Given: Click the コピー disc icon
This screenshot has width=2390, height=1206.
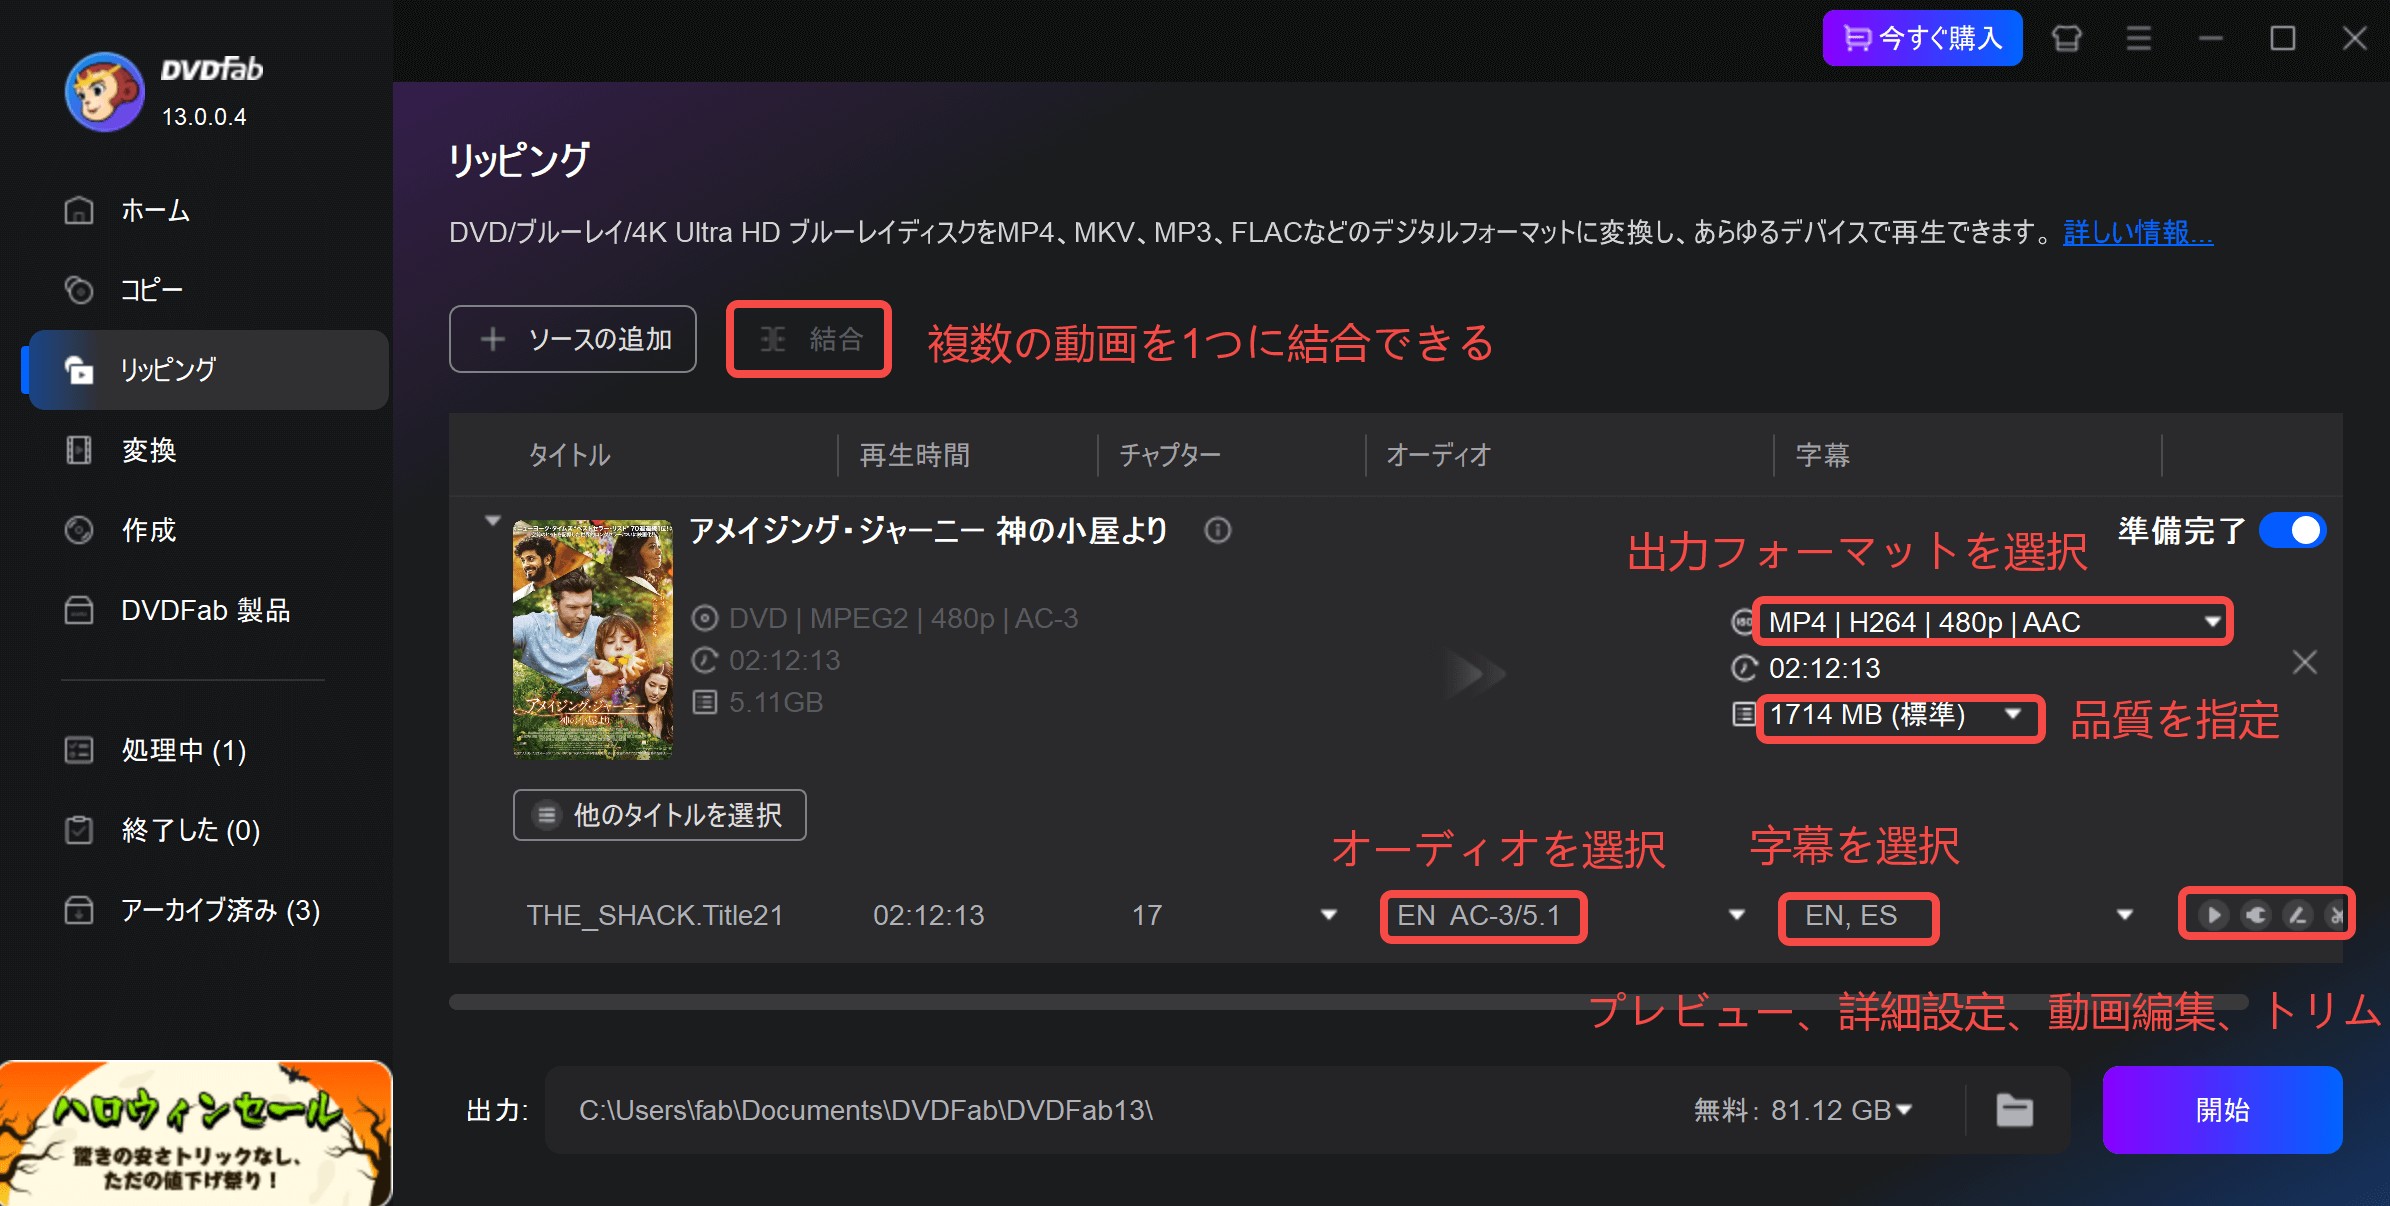Looking at the screenshot, I should point(79,290).
